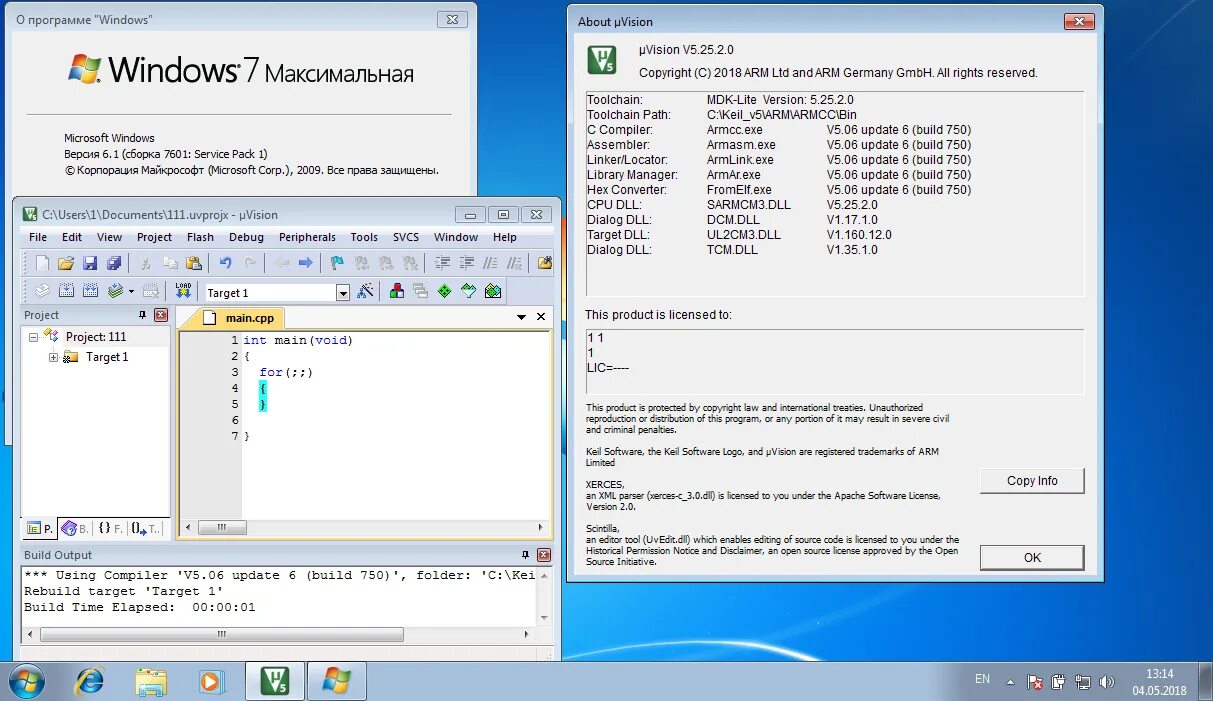Image resolution: width=1213 pixels, height=701 pixels.
Task: Click Copy Info in About µVision
Action: click(x=1032, y=481)
